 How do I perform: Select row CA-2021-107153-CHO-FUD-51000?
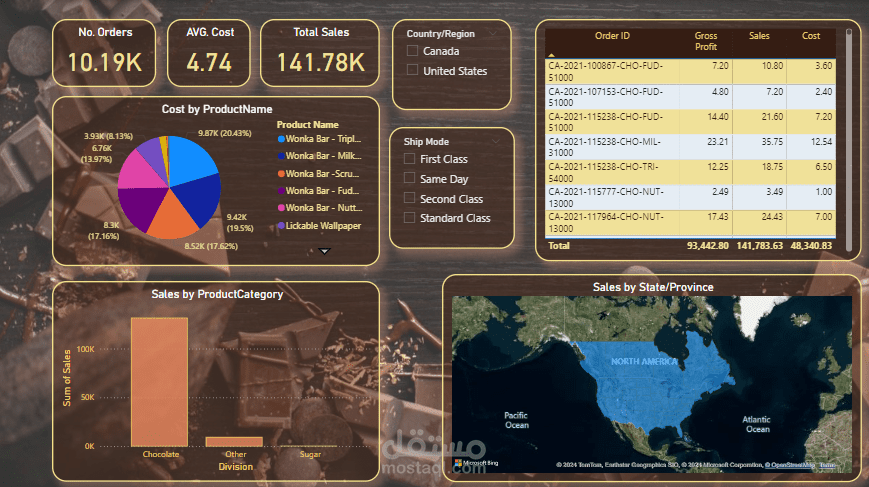(x=690, y=97)
